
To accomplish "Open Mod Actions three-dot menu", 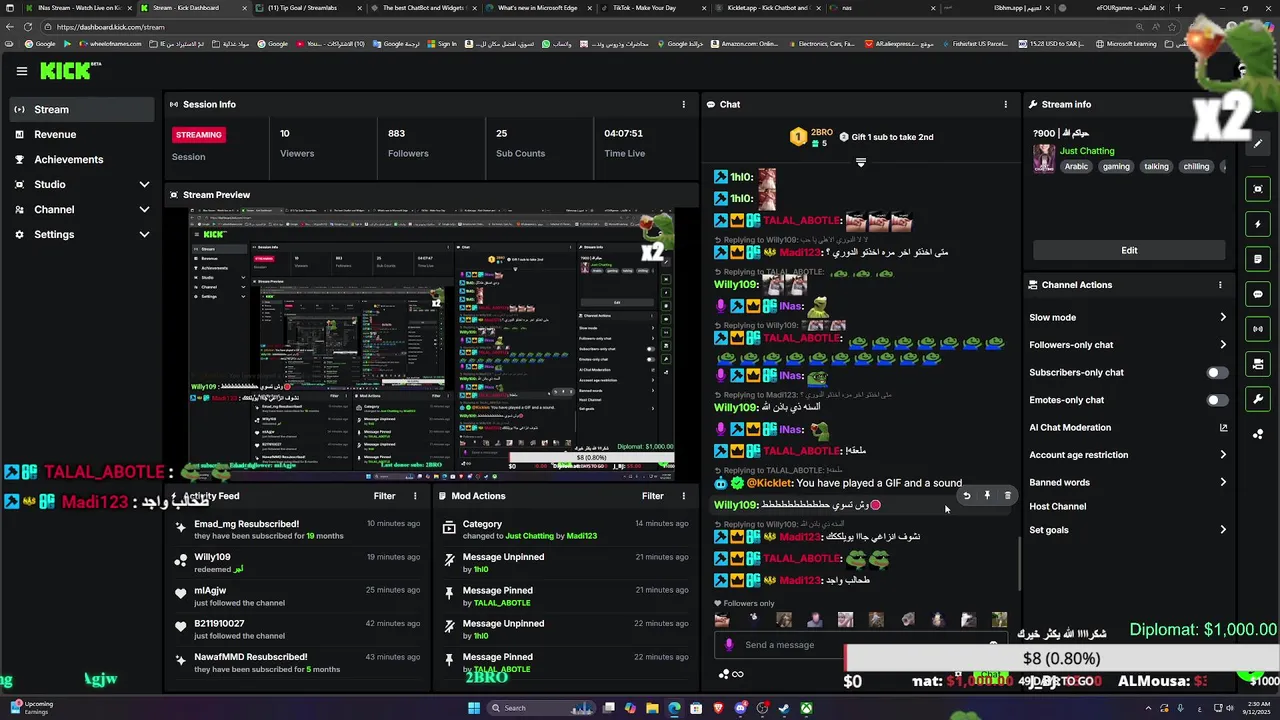I will click(x=684, y=496).
